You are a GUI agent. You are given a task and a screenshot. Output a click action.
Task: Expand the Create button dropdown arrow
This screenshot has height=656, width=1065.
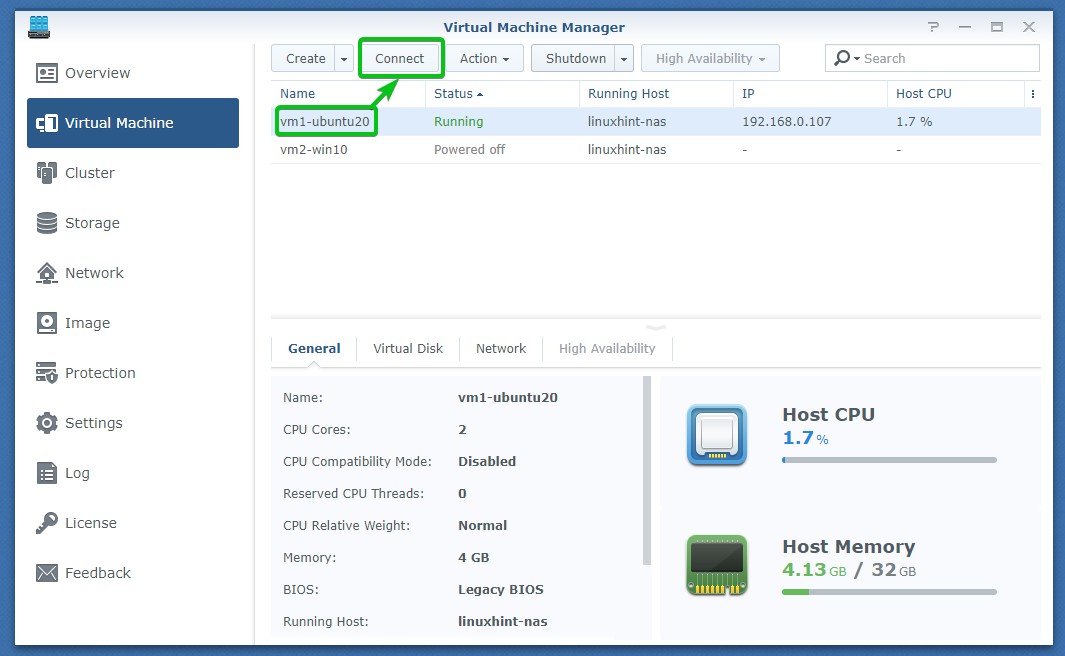[x=344, y=59]
